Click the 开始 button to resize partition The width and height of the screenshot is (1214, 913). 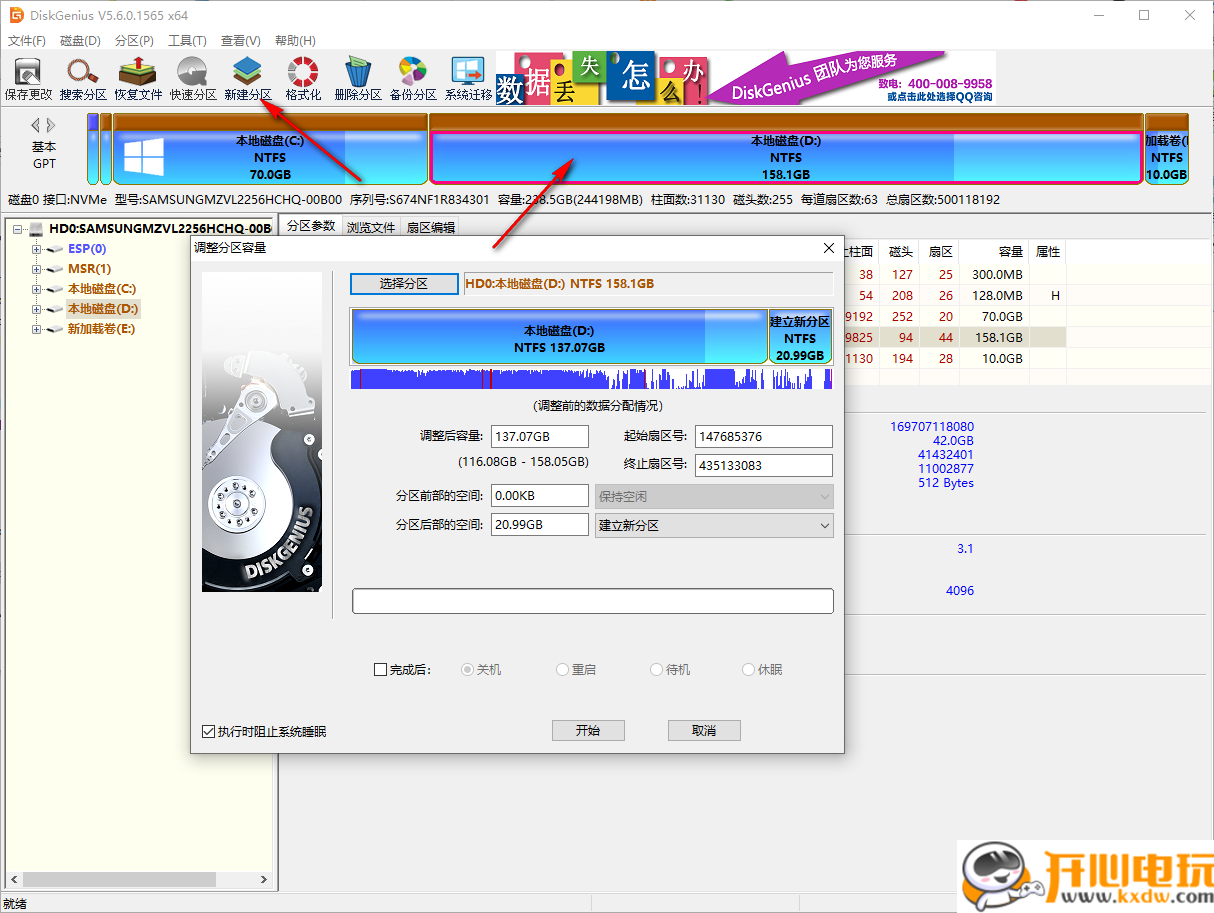(588, 730)
